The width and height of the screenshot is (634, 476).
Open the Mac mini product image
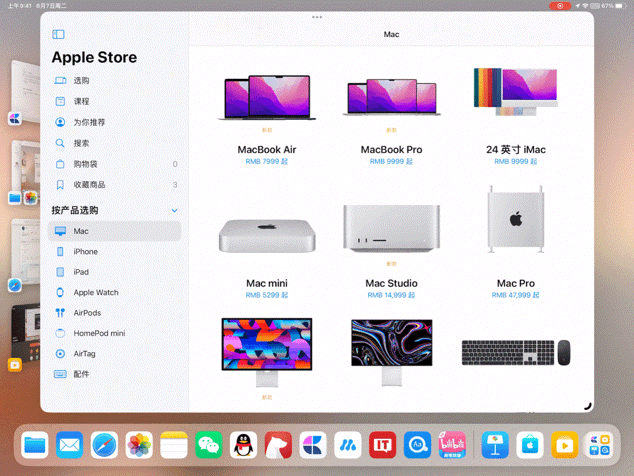[267, 236]
